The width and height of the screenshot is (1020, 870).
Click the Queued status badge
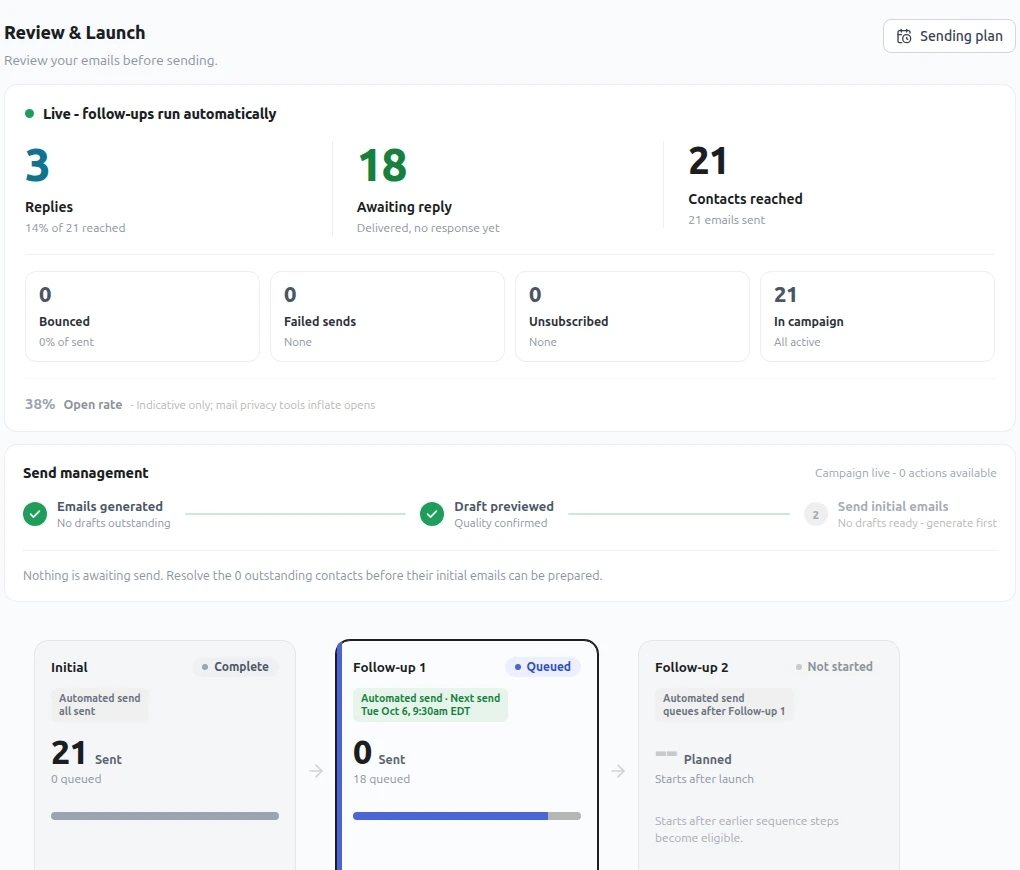tap(543, 666)
